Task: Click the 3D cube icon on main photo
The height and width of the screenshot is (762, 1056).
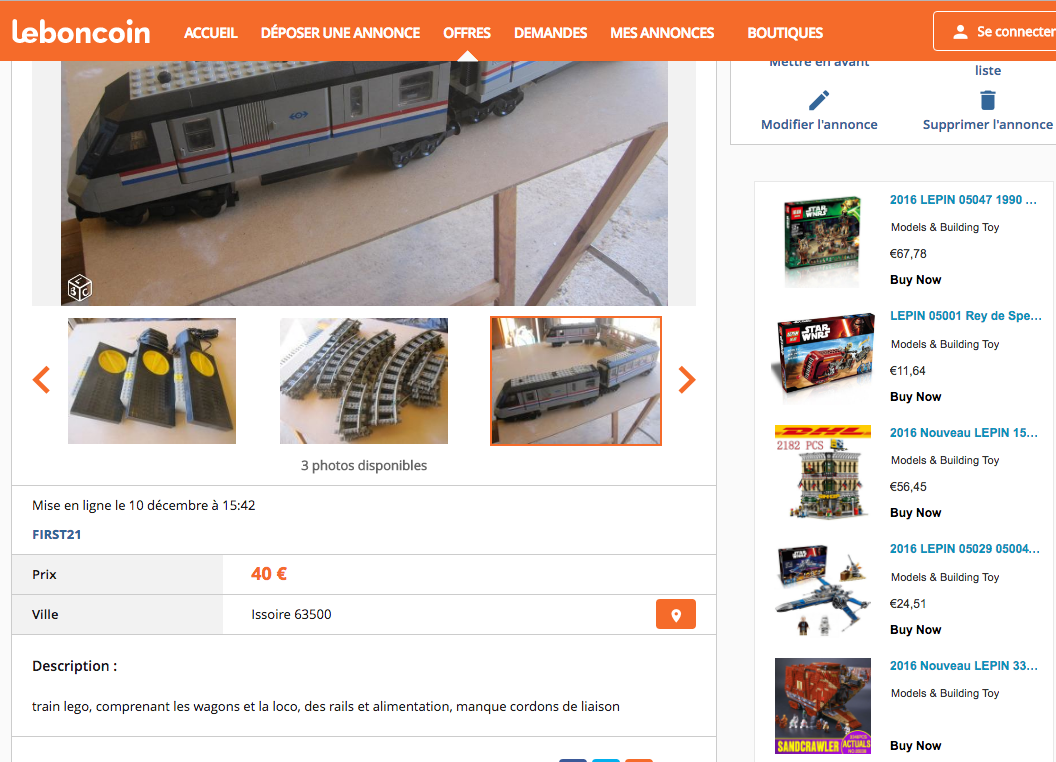Action: 79,288
